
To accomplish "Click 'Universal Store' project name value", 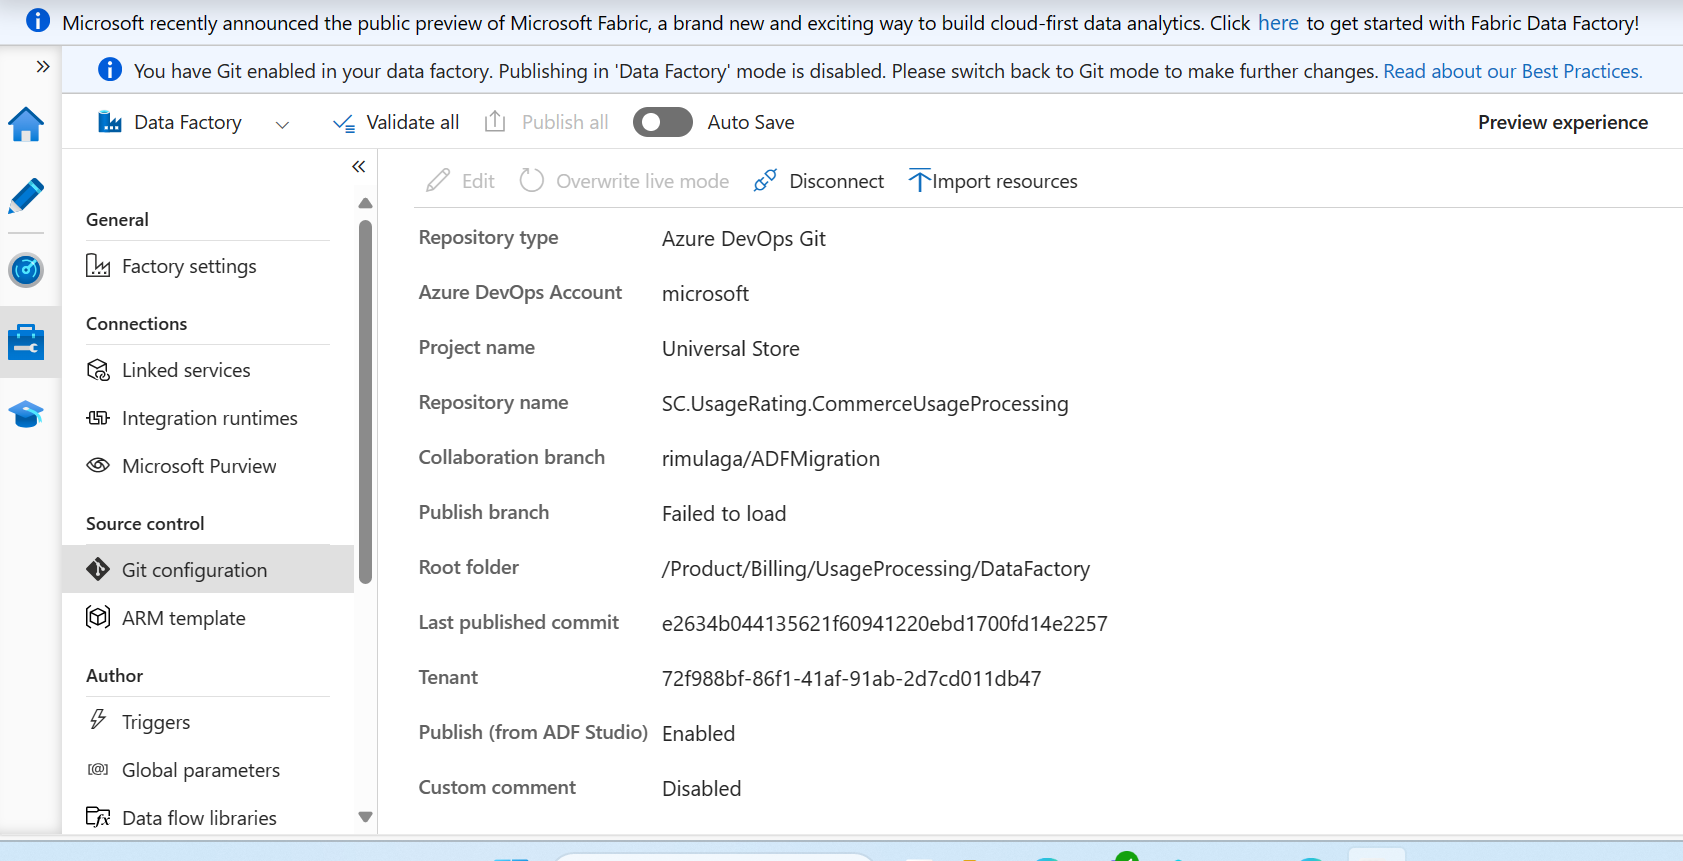I will point(731,349).
